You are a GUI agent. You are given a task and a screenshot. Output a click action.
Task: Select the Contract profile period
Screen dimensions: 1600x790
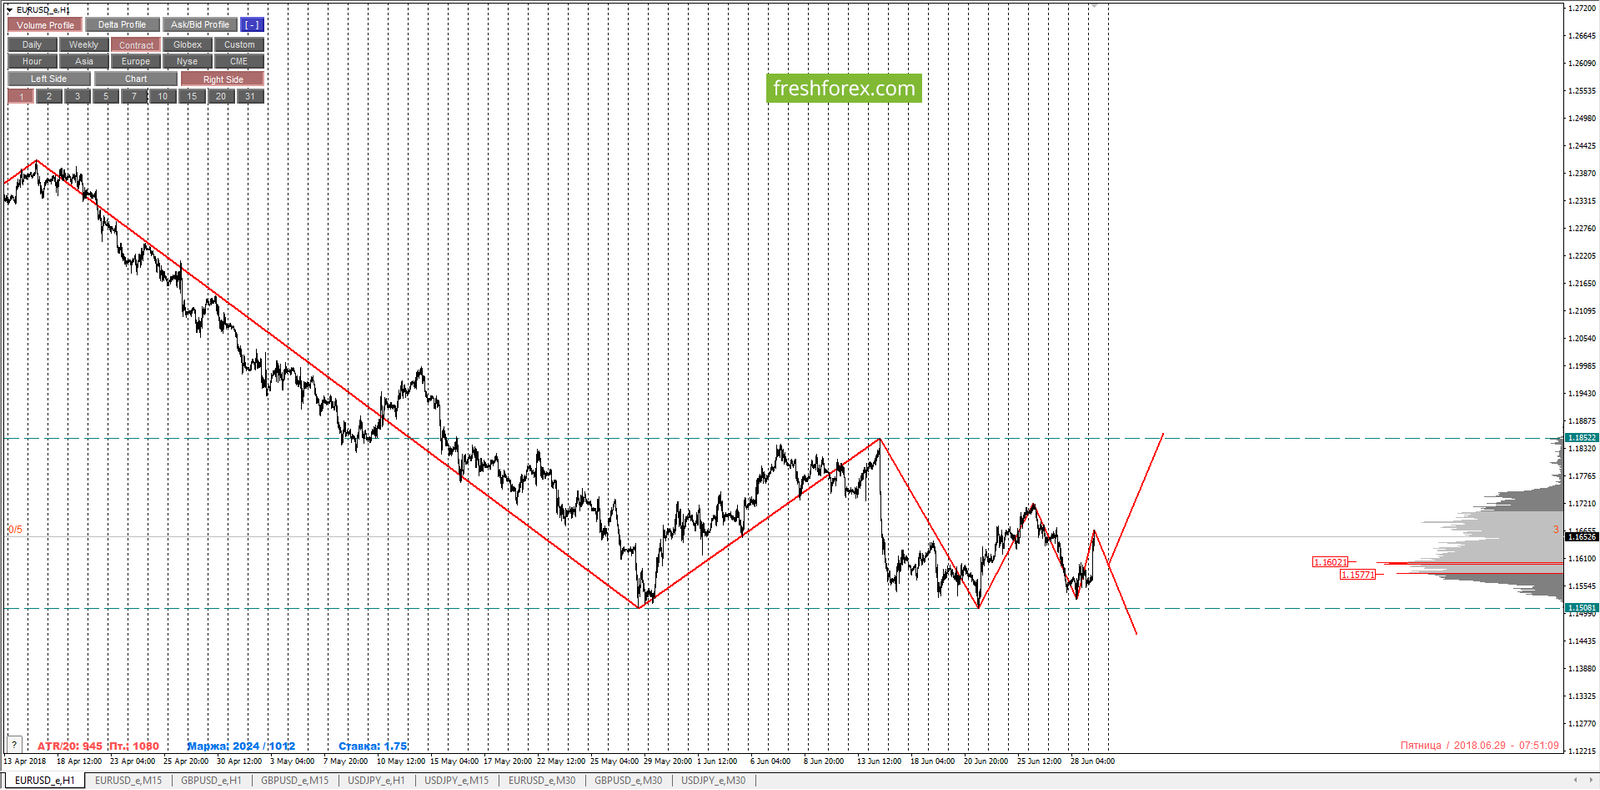(136, 45)
